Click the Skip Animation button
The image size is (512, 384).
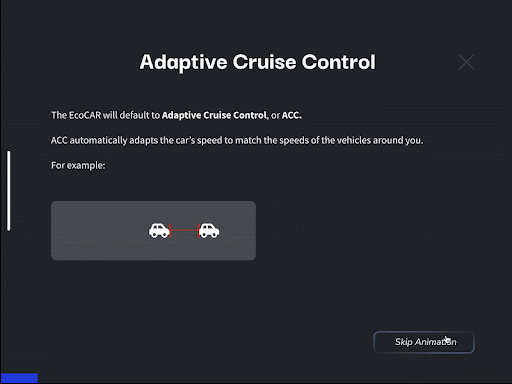(424, 342)
